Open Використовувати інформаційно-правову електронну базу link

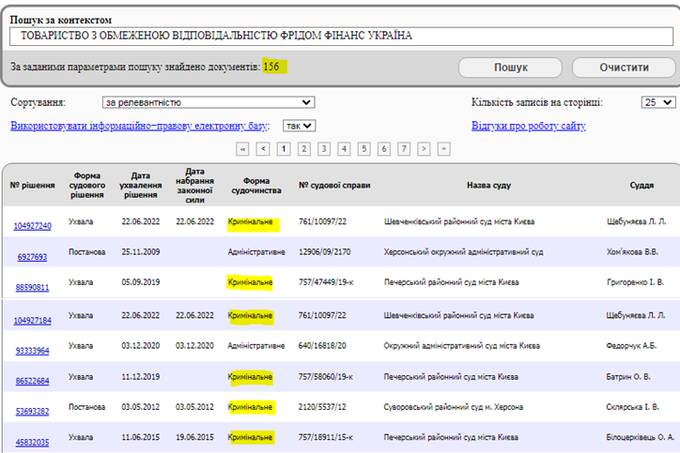coord(140,126)
